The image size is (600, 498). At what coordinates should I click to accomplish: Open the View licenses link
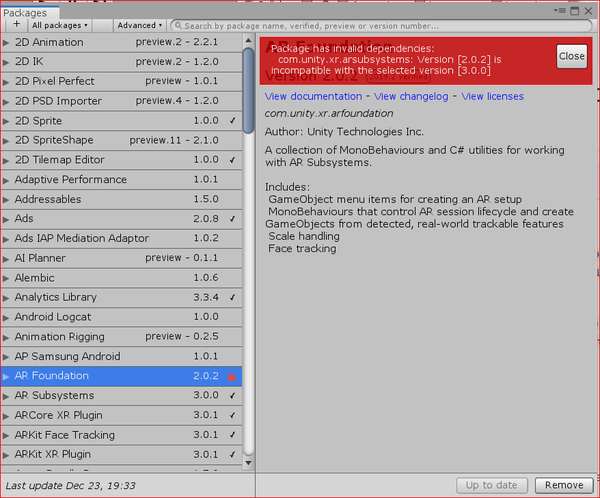click(492, 96)
